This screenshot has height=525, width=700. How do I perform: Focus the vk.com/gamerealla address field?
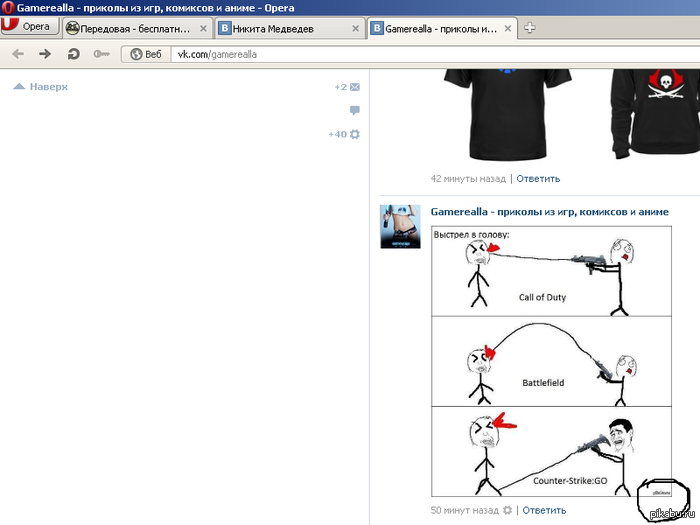pyautogui.click(x=435, y=54)
